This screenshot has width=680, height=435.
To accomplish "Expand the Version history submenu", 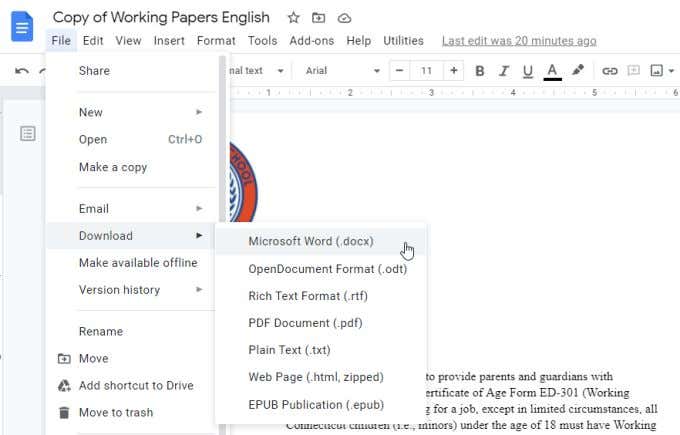I will click(131, 290).
